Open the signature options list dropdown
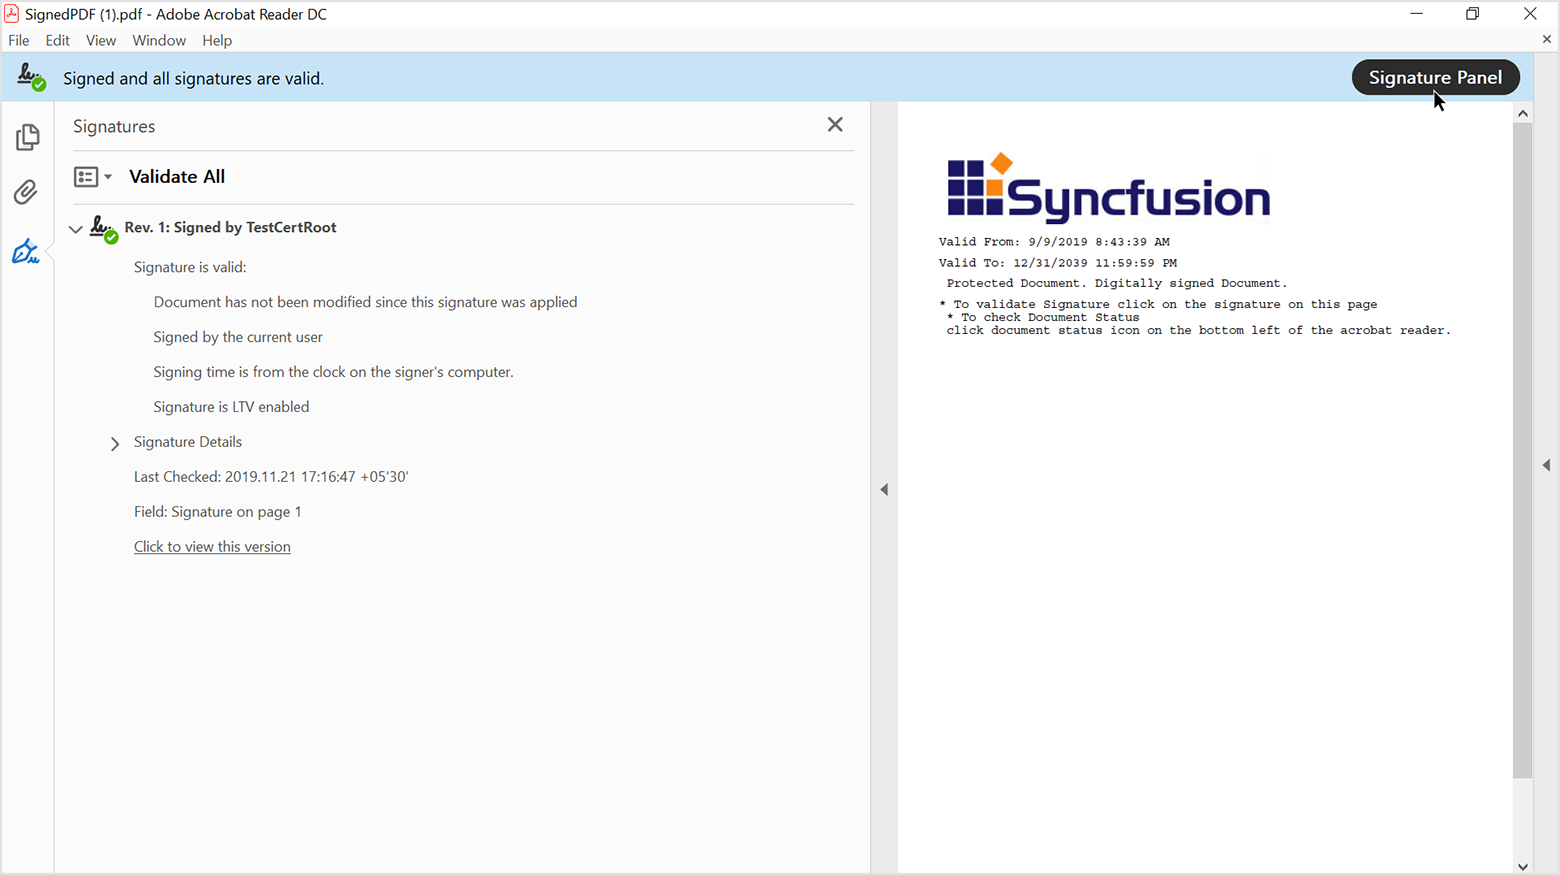Image resolution: width=1560 pixels, height=875 pixels. (x=92, y=177)
